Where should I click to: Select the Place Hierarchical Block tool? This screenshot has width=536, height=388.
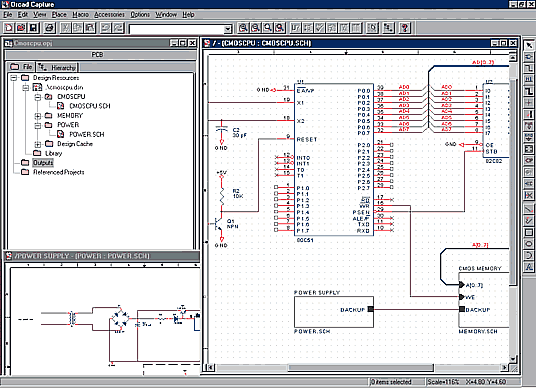click(528, 149)
